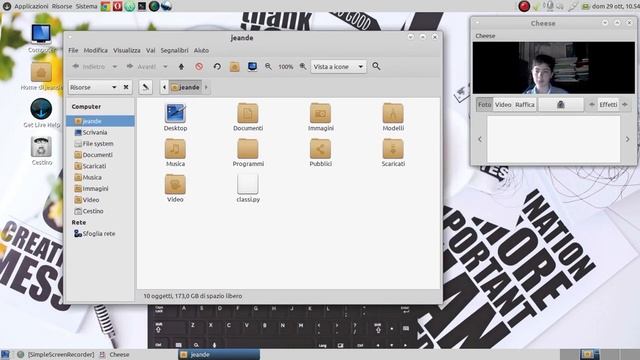Zoom in with the magnifier plus icon

(x=303, y=67)
